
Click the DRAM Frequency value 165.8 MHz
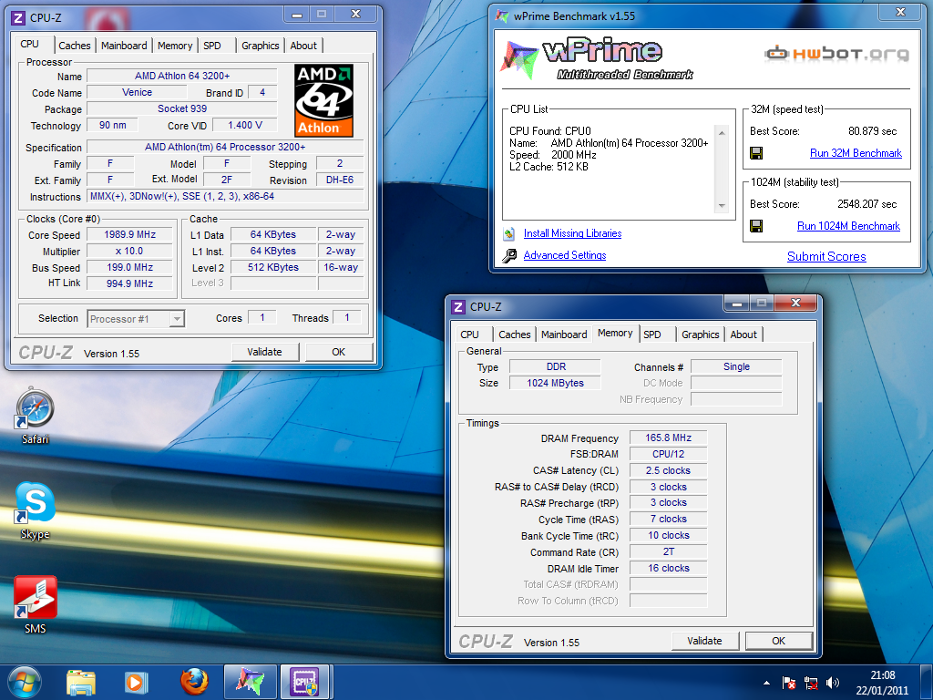[x=668, y=438]
